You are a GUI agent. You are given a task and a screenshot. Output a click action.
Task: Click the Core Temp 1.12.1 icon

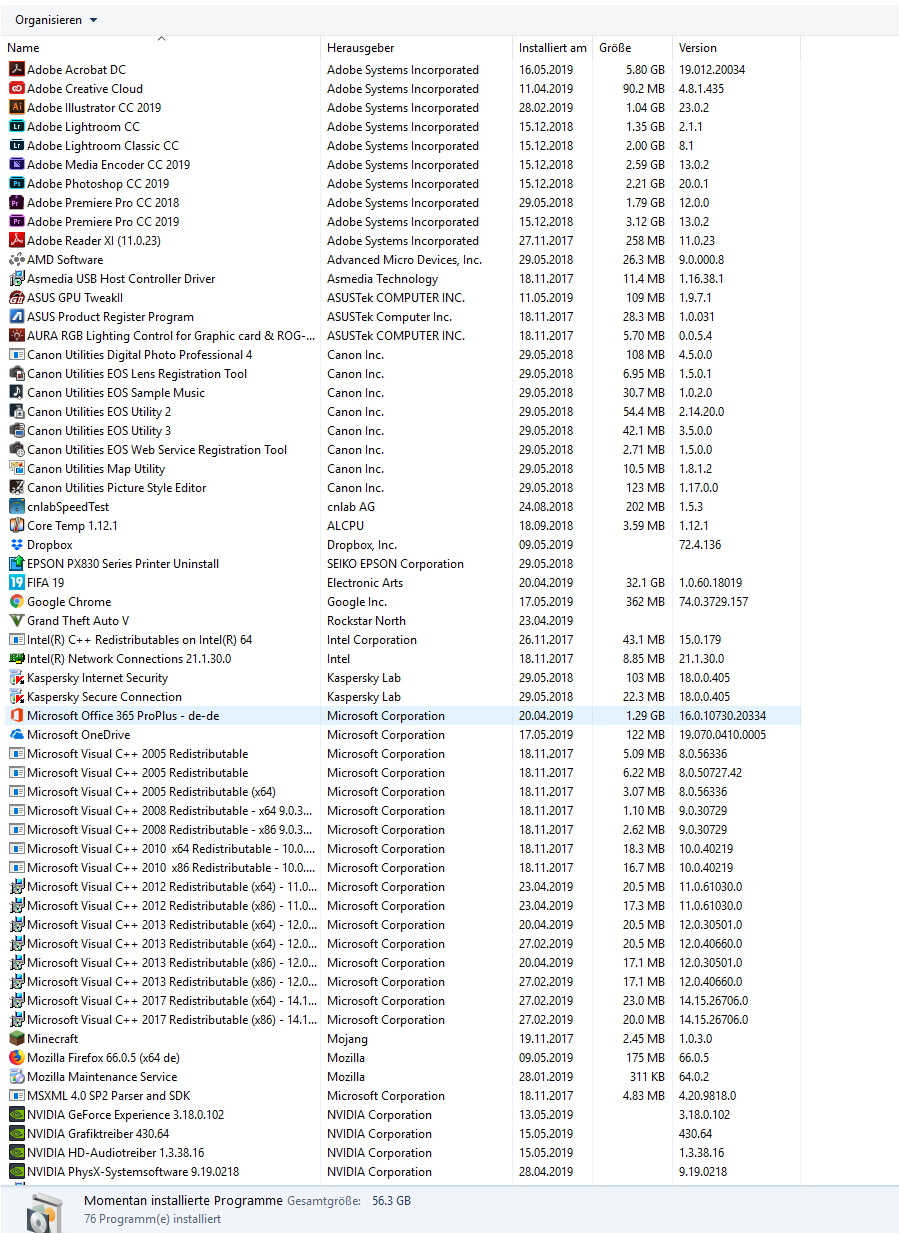(x=17, y=526)
